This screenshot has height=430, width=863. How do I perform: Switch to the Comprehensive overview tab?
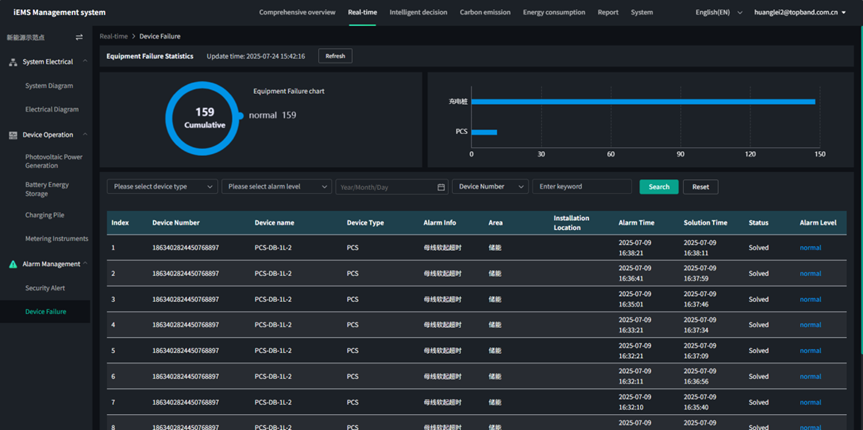297,12
